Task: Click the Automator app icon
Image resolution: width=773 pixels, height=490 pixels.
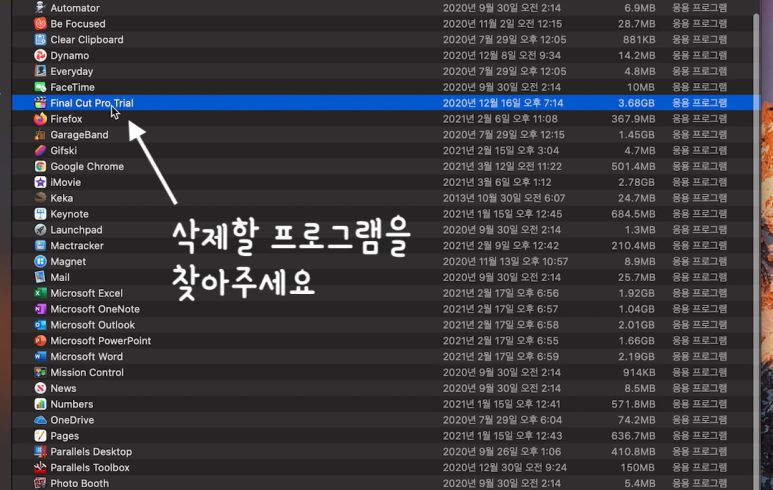Action: click(40, 8)
